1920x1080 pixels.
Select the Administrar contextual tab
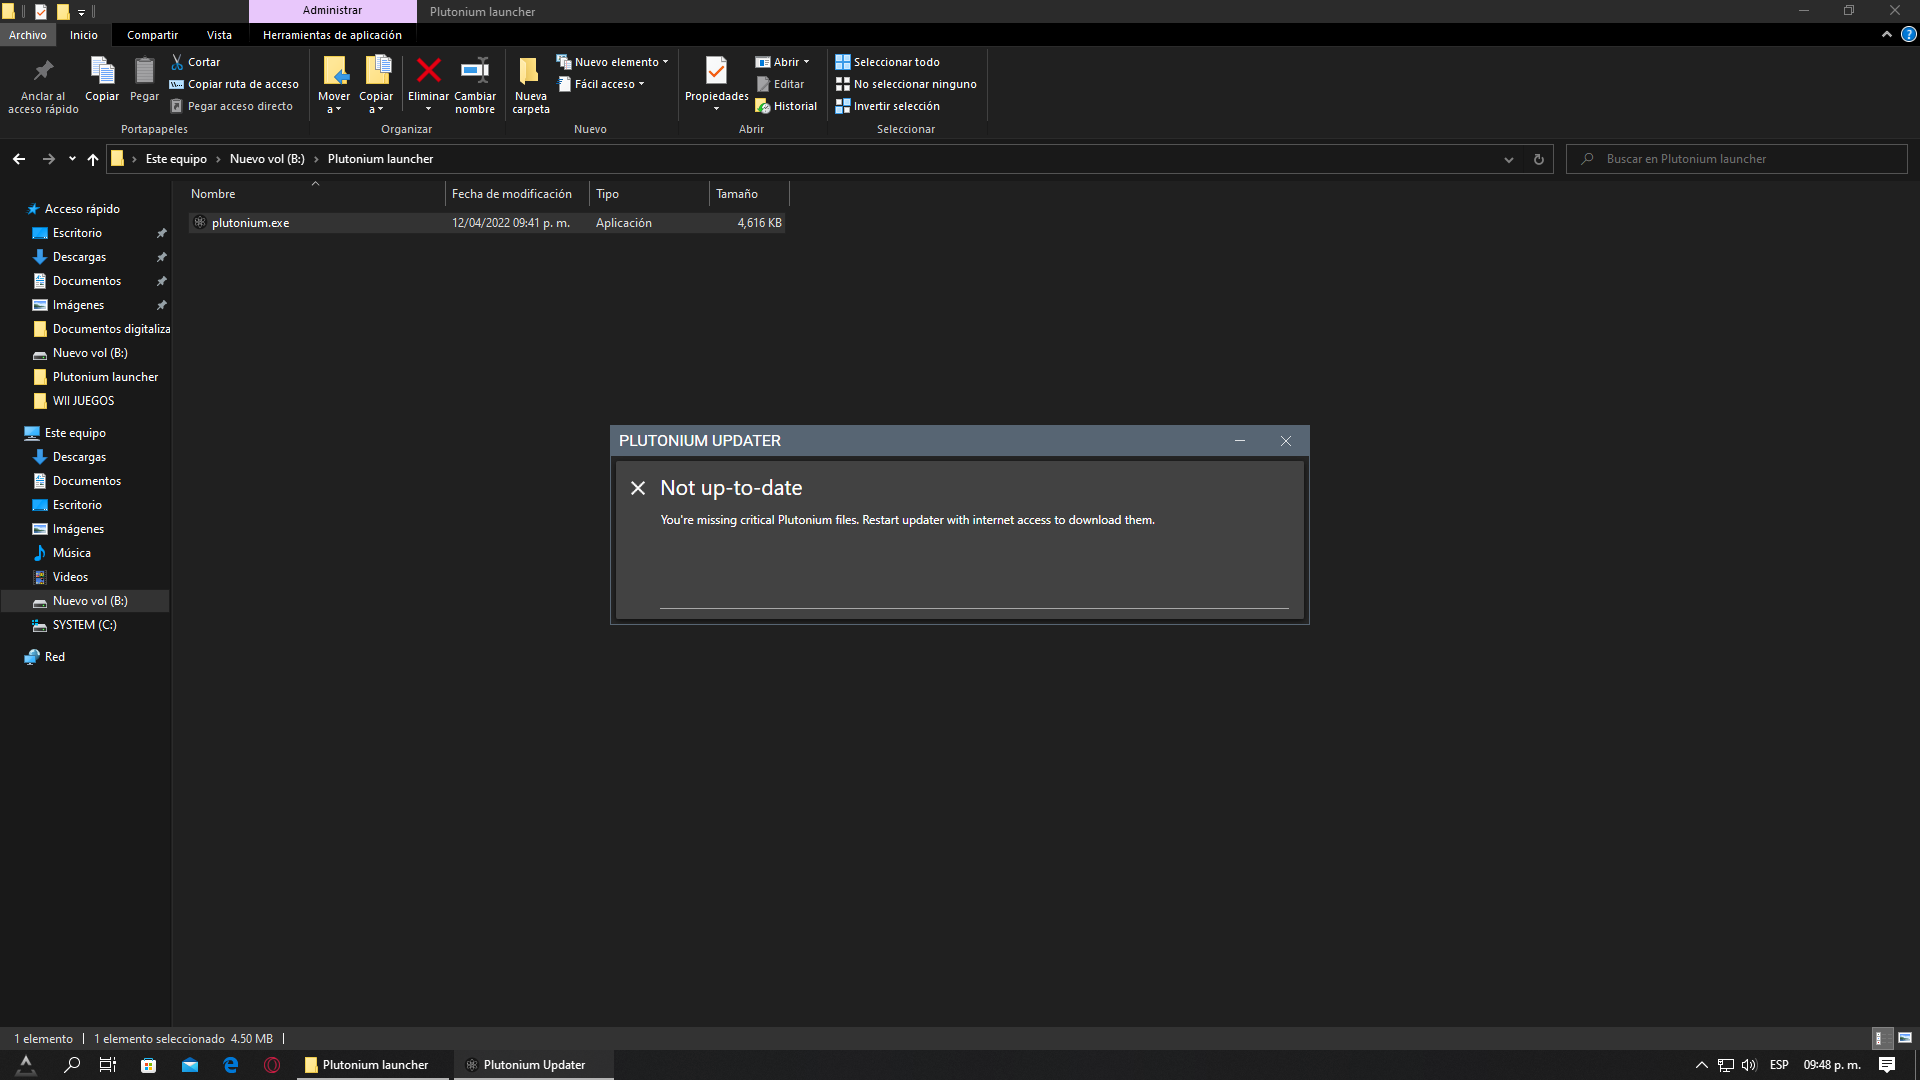click(x=332, y=11)
